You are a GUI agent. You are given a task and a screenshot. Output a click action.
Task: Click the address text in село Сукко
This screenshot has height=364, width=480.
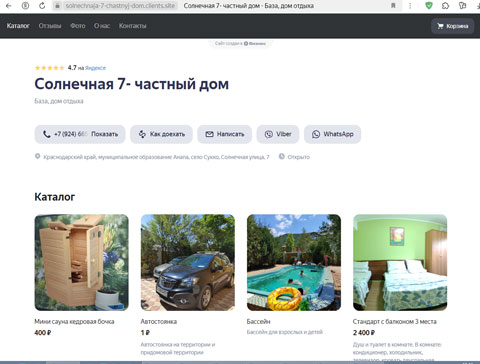pyautogui.click(x=156, y=157)
